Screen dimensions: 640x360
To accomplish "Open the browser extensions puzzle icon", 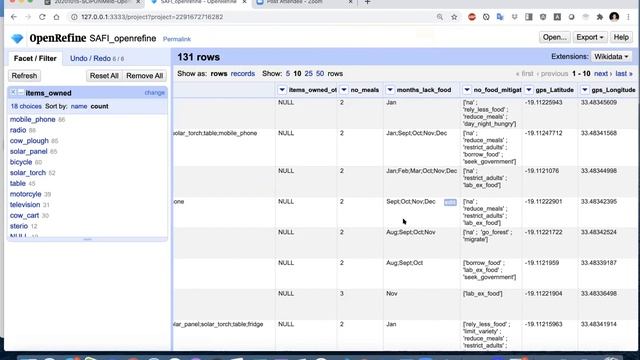I will (600, 17).
